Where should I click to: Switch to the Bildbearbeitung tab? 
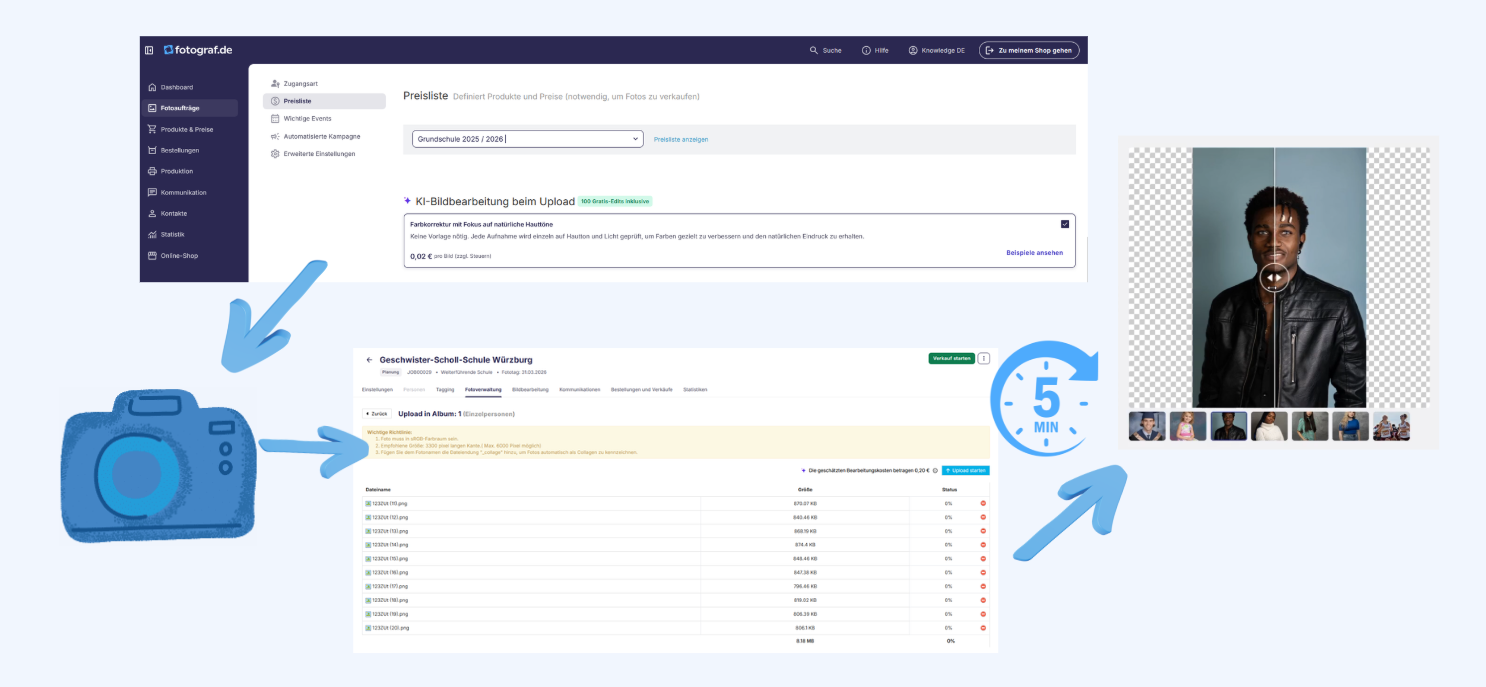[x=530, y=389]
